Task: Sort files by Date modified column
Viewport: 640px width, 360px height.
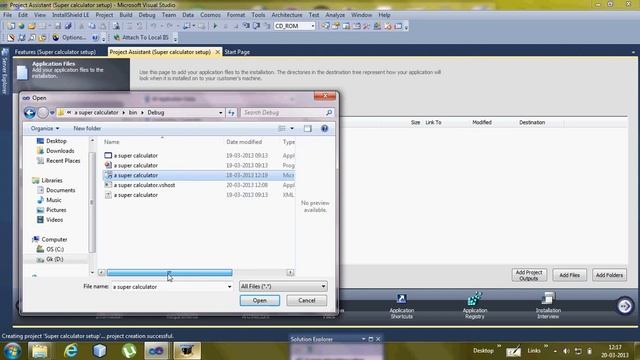Action: [244, 142]
